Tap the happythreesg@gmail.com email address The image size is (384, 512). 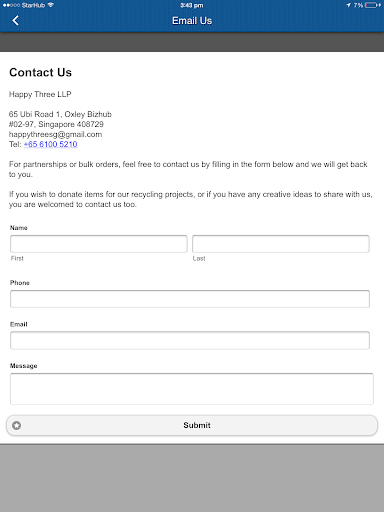[x=55, y=134]
